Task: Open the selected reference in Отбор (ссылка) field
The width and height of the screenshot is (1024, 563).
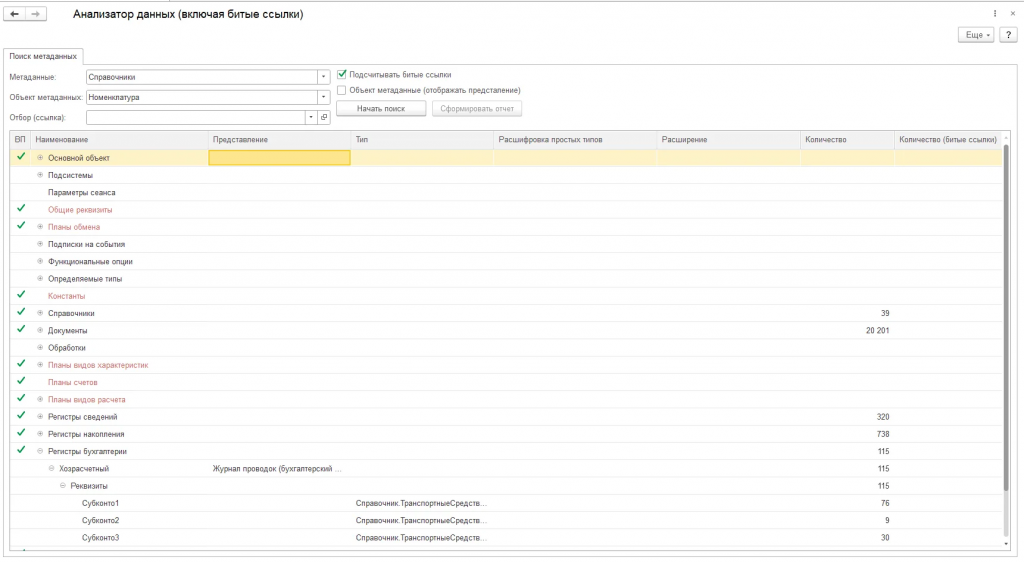Action: coord(324,118)
